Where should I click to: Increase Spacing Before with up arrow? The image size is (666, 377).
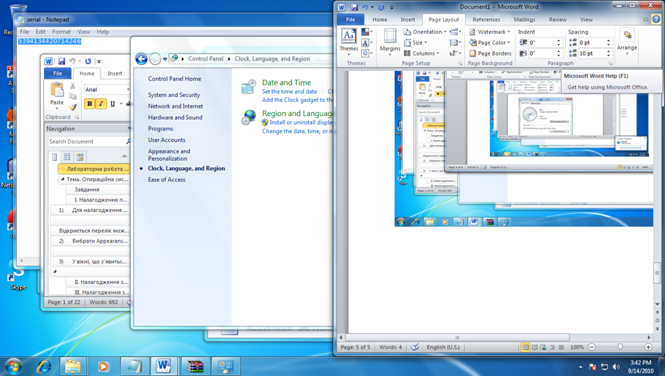coord(609,41)
